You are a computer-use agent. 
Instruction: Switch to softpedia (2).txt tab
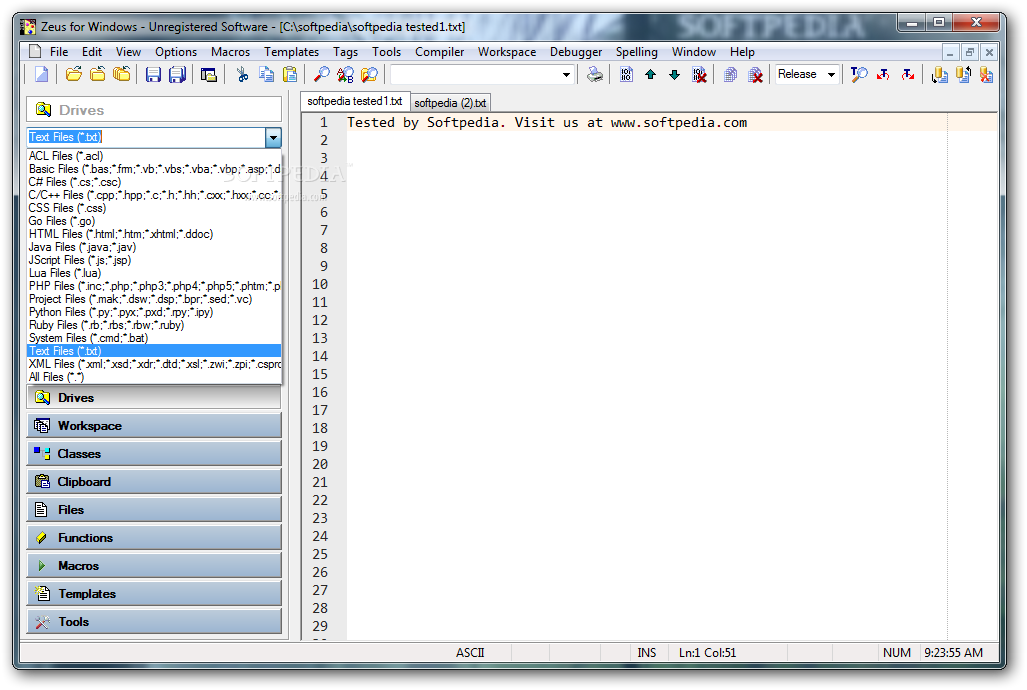click(x=450, y=103)
